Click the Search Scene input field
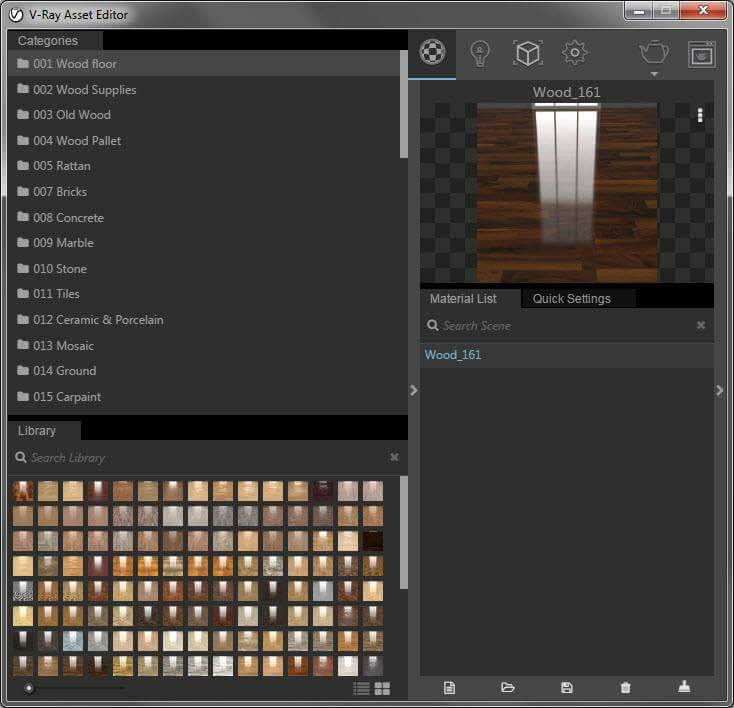Screen dimensions: 734x708 (562, 325)
